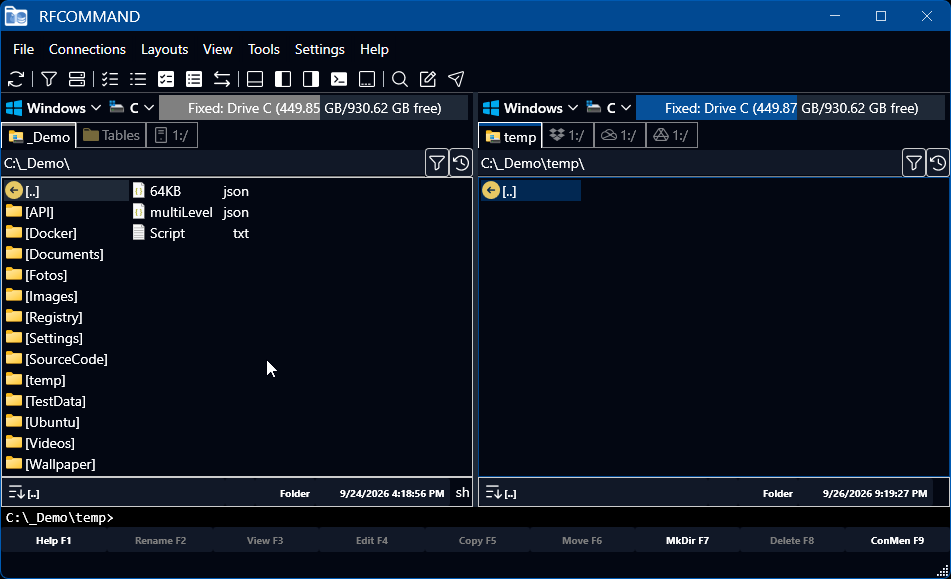This screenshot has width=951, height=579.
Task: Click left panel status bar sort icon
Action: click(x=16, y=492)
